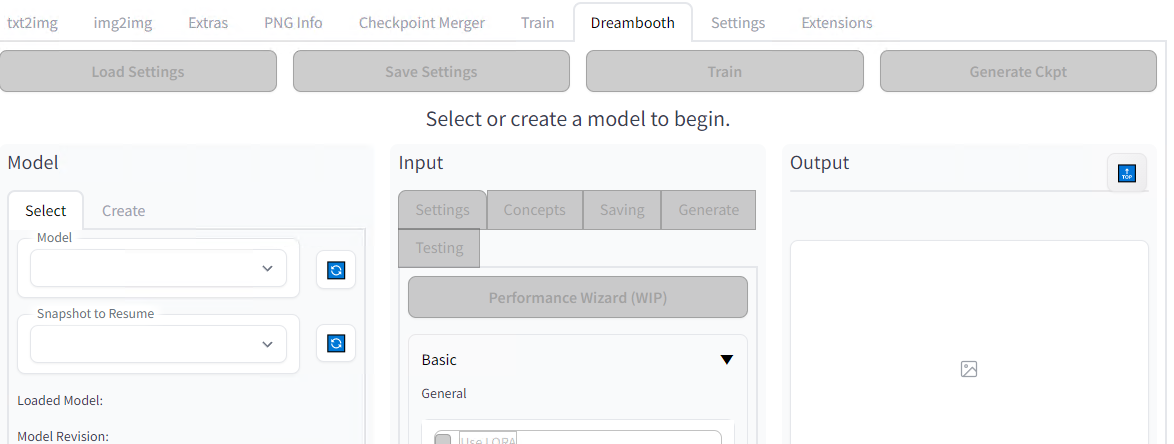
Task: Open the Extras tab
Action: tap(208, 22)
